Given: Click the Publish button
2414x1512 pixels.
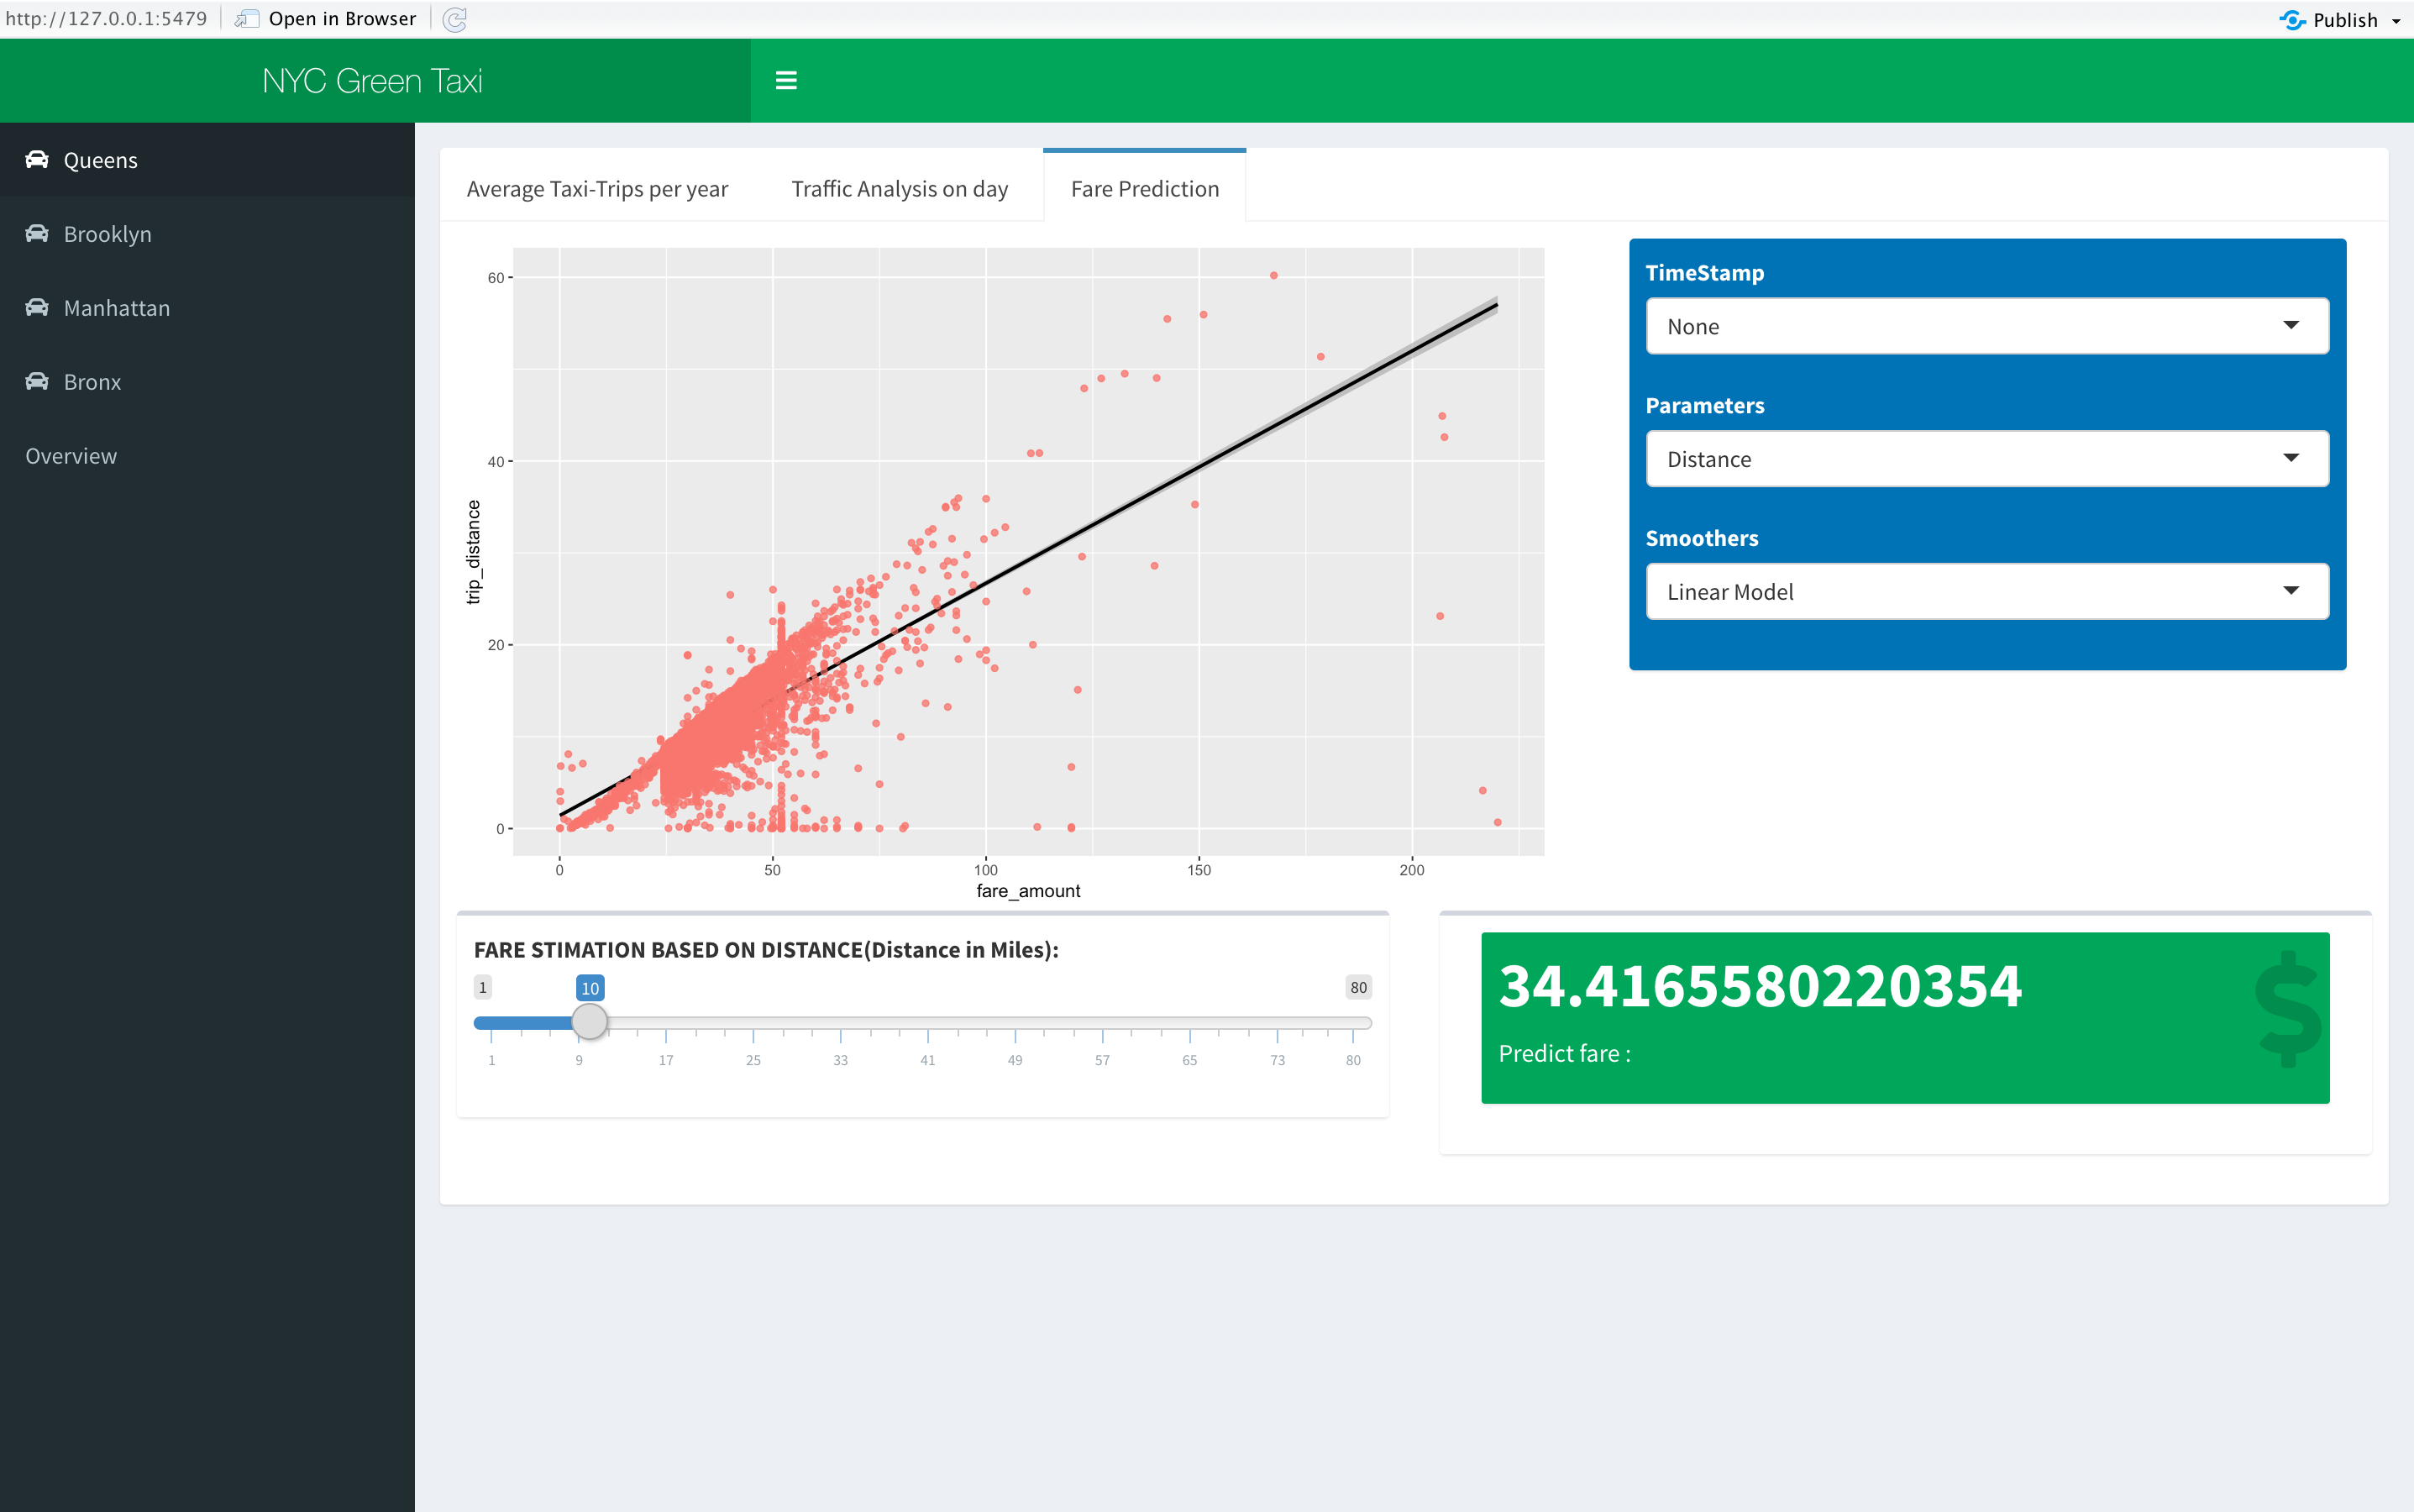Looking at the screenshot, I should [x=2345, y=19].
